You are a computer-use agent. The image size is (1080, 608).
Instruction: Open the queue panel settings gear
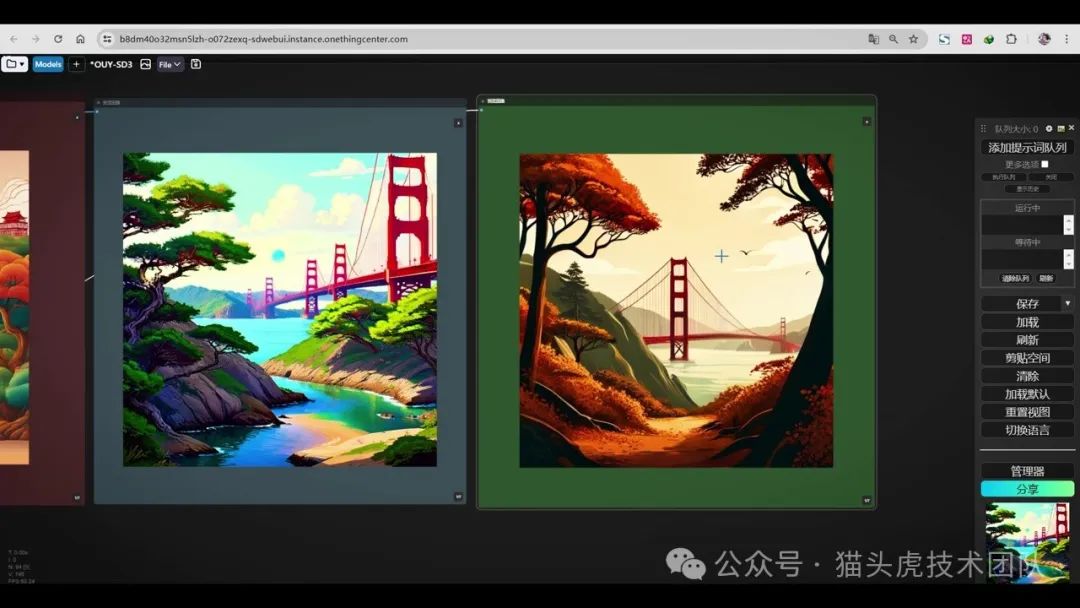(x=1049, y=129)
